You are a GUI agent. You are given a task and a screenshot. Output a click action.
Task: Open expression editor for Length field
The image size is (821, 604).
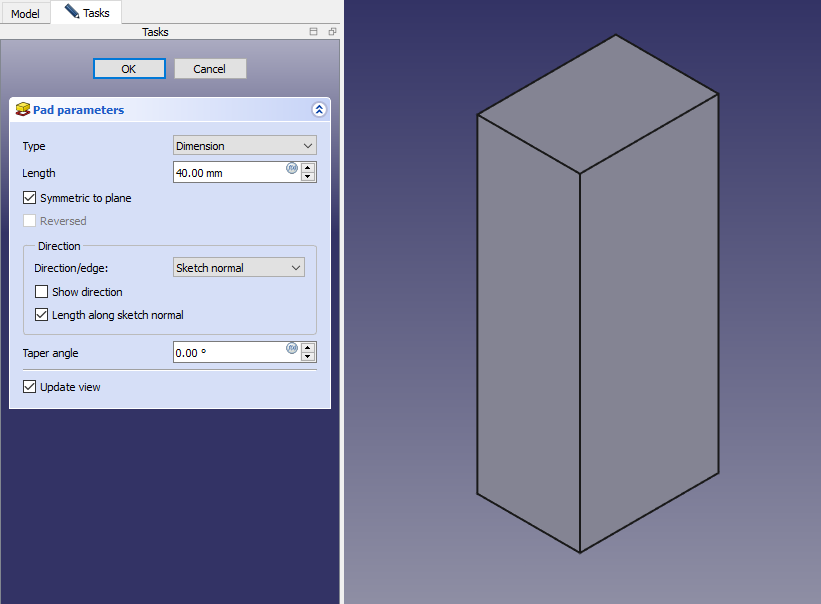[292, 168]
